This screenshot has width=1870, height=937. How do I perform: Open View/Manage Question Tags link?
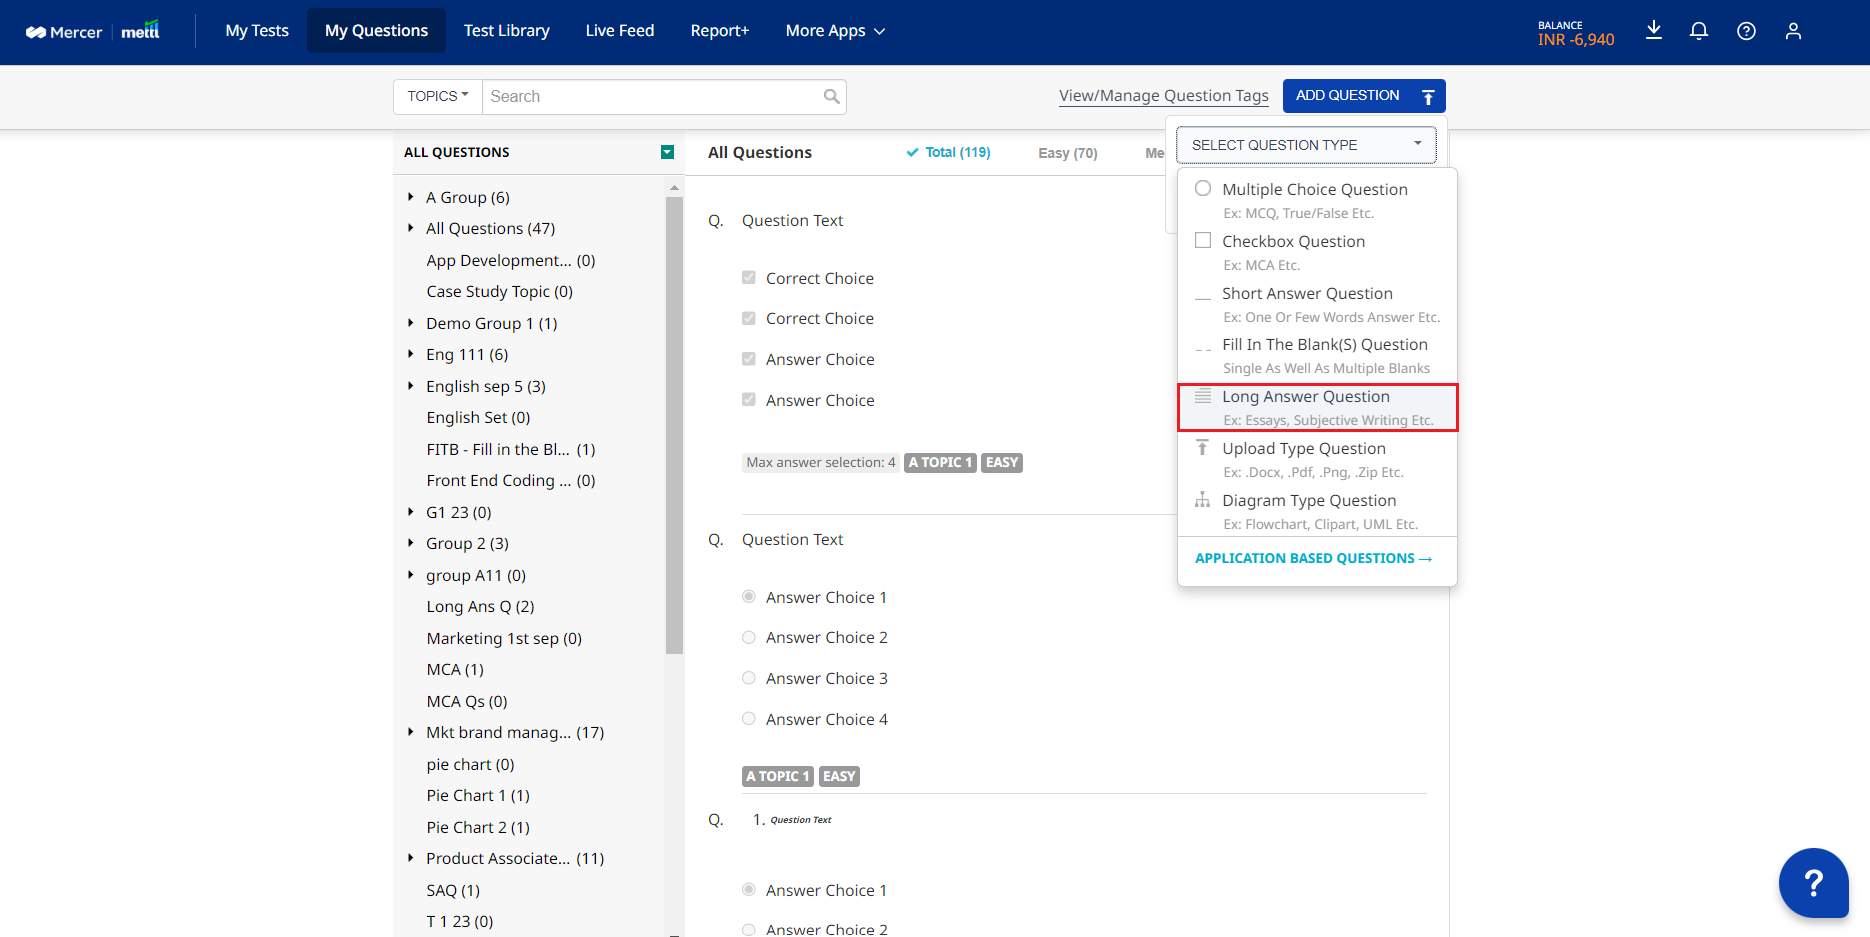point(1163,96)
